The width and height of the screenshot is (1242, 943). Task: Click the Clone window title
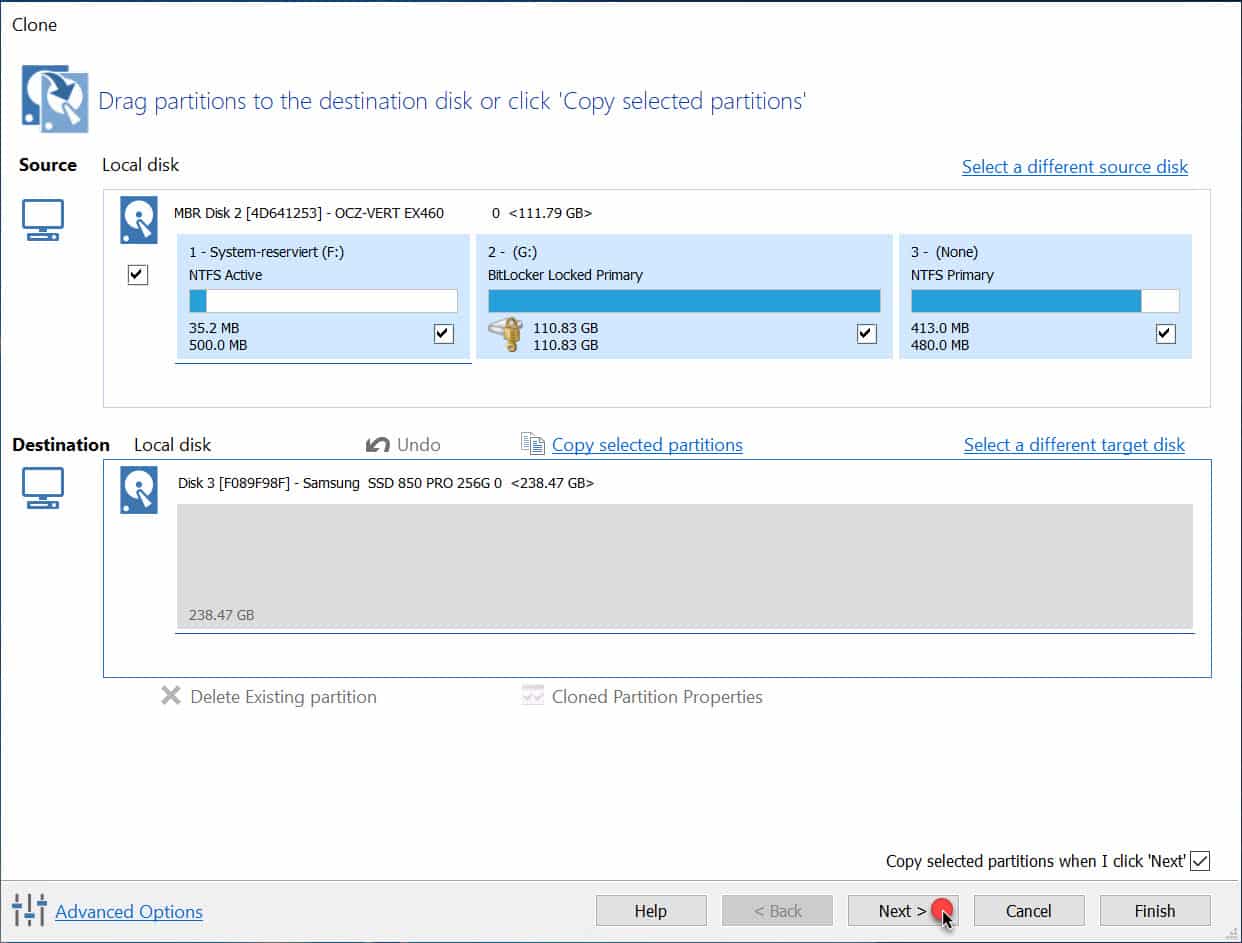click(x=34, y=25)
